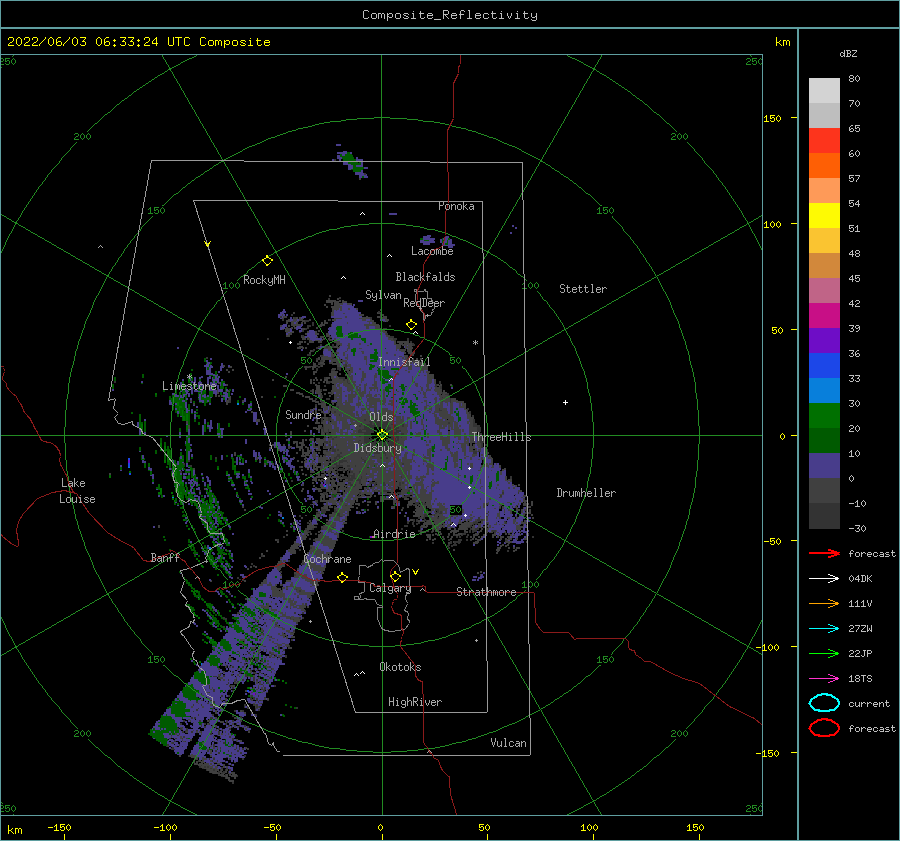
Task: Click the Lake Louise label
Action: click(77, 491)
